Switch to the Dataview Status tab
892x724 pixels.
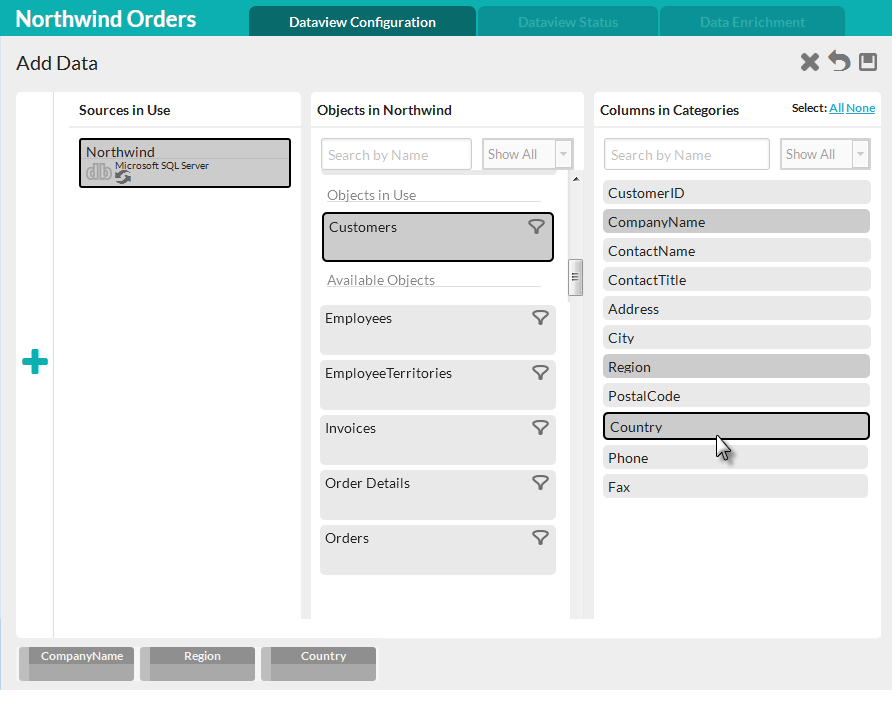coord(568,22)
